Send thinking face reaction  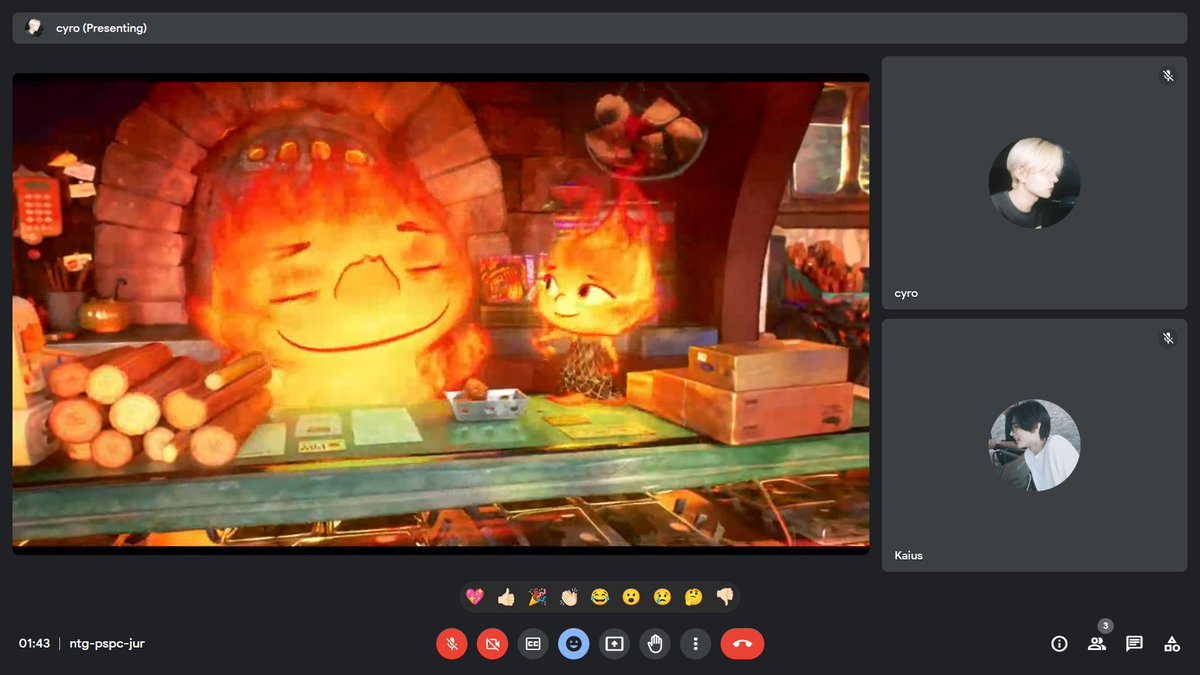tap(693, 597)
